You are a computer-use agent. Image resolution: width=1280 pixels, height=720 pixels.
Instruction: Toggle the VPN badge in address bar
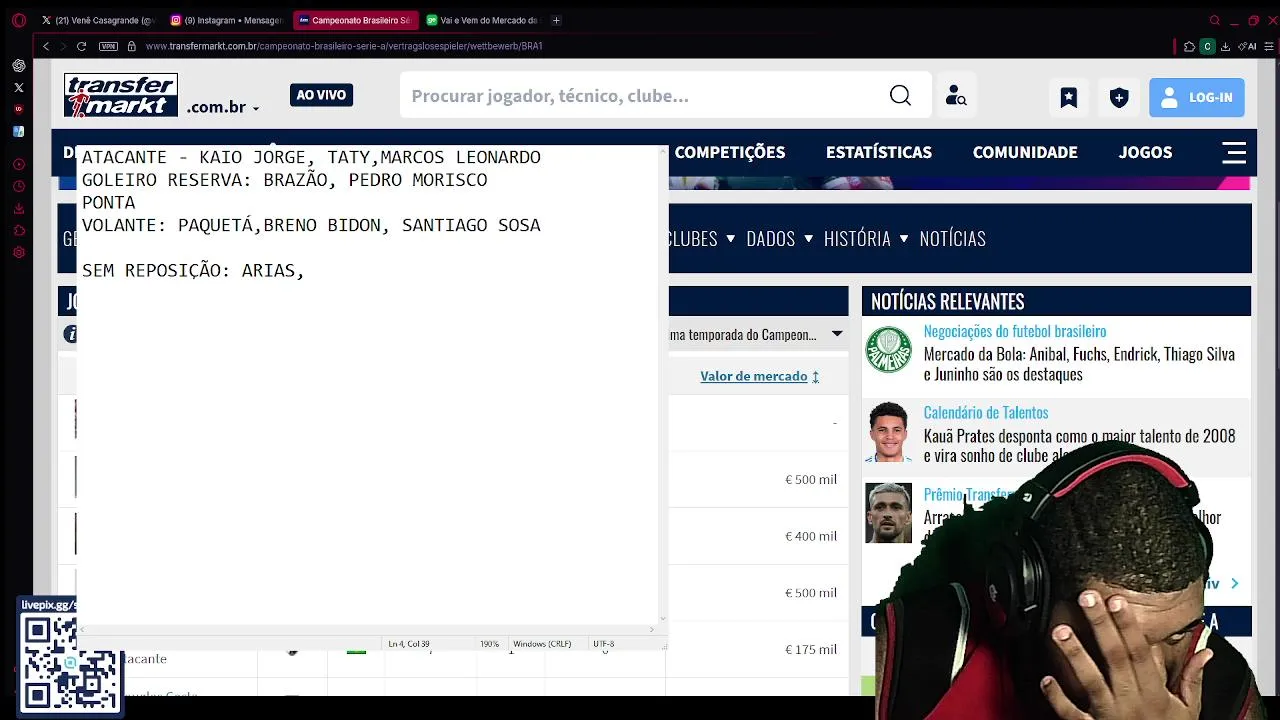[x=108, y=46]
